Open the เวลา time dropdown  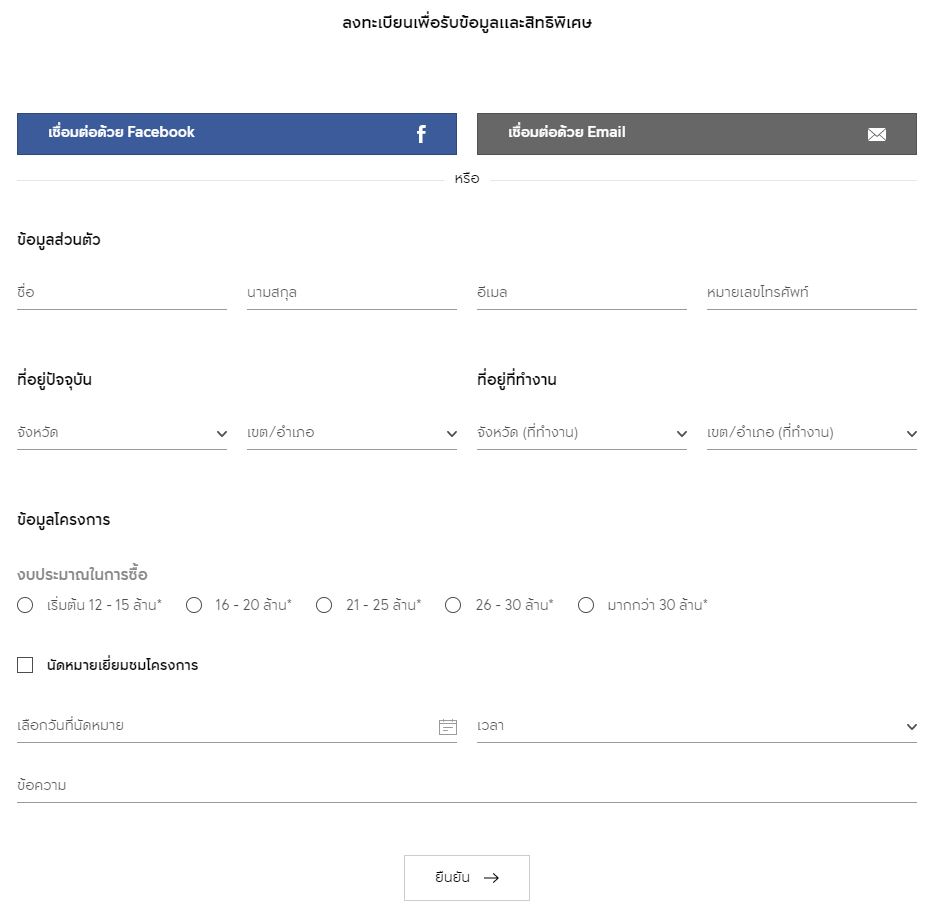697,726
